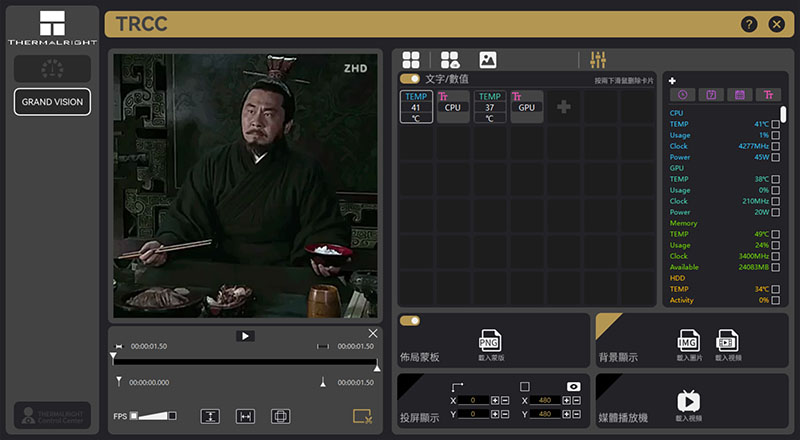Open the help question mark icon
This screenshot has width=800, height=440.
click(x=749, y=24)
